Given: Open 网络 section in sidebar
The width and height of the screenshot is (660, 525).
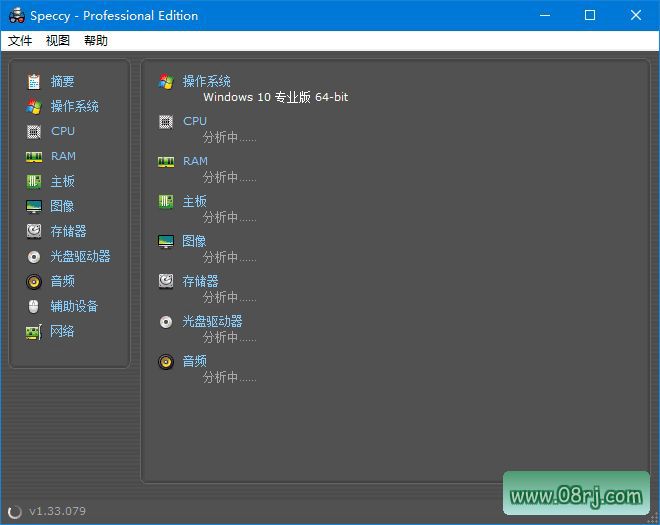Looking at the screenshot, I should coord(62,331).
